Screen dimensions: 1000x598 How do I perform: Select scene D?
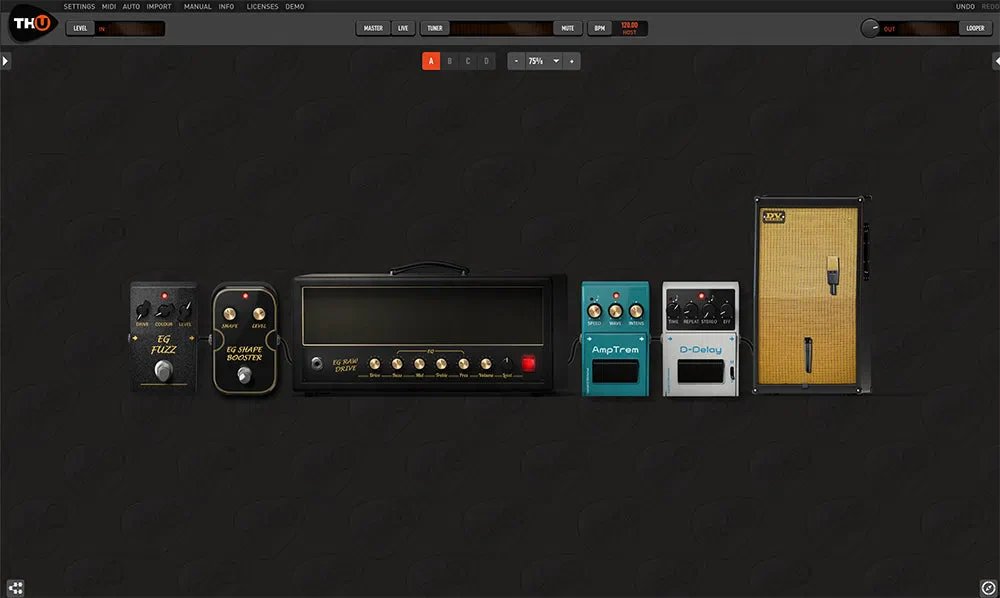tap(487, 61)
